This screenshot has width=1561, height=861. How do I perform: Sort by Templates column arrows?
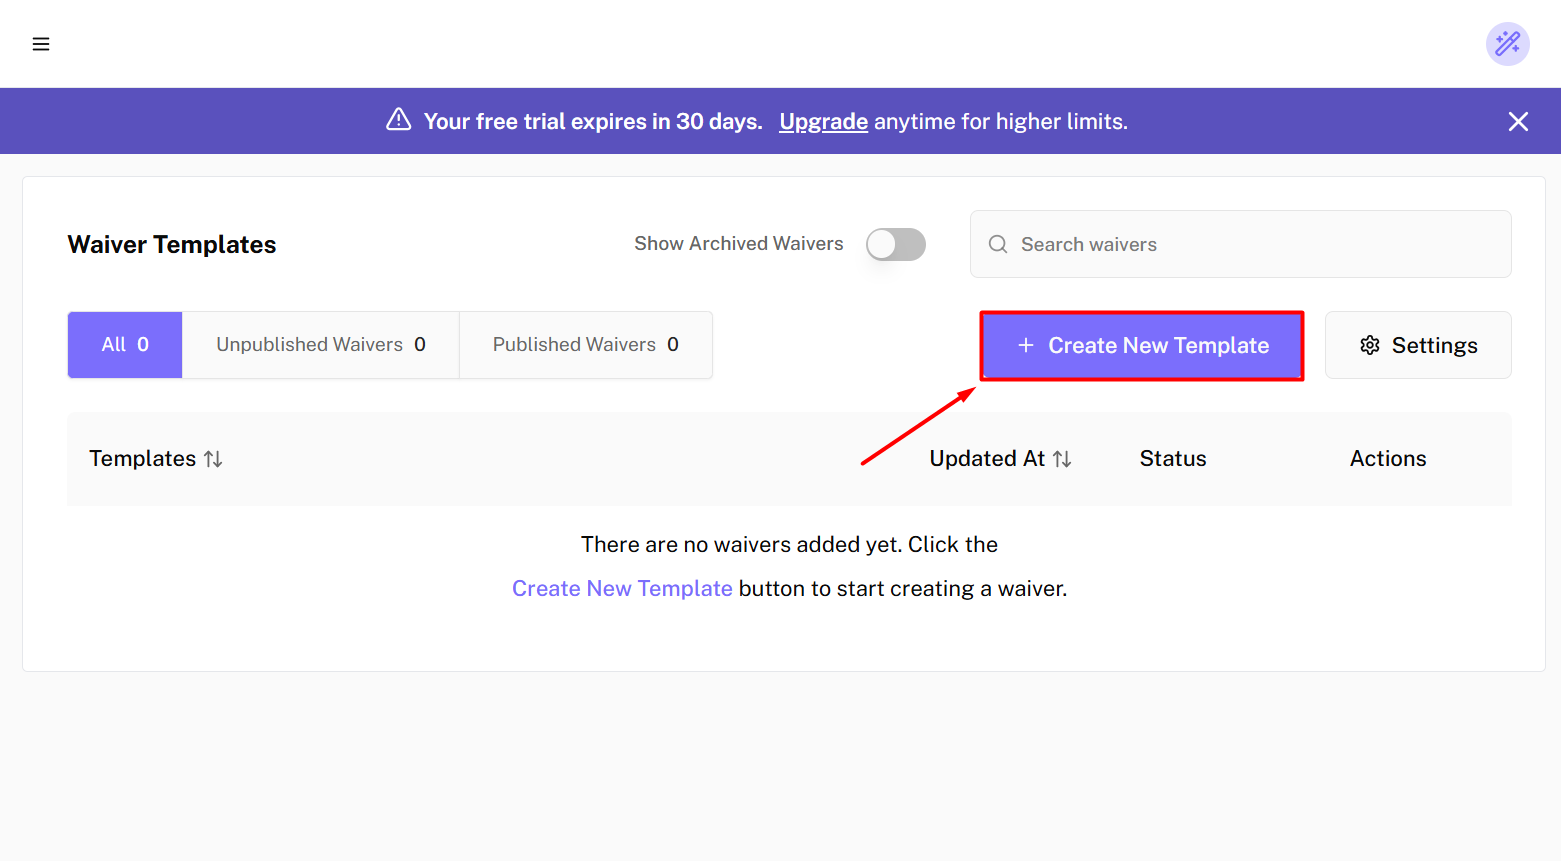[213, 459]
